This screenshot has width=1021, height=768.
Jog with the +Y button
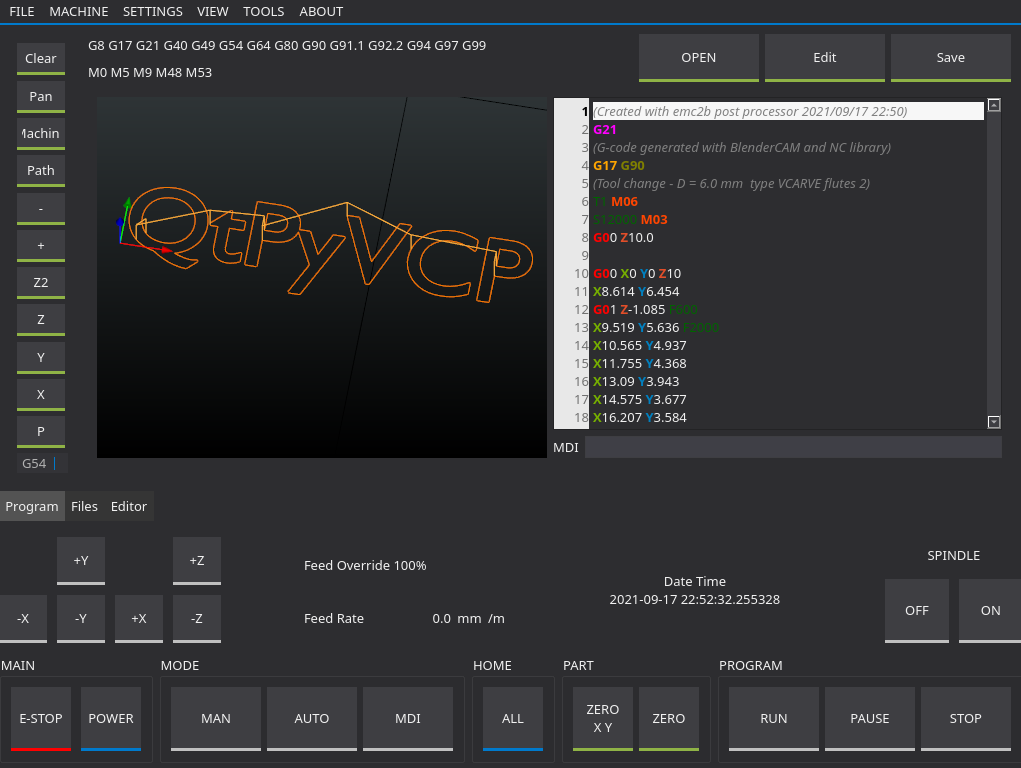[x=81, y=561]
